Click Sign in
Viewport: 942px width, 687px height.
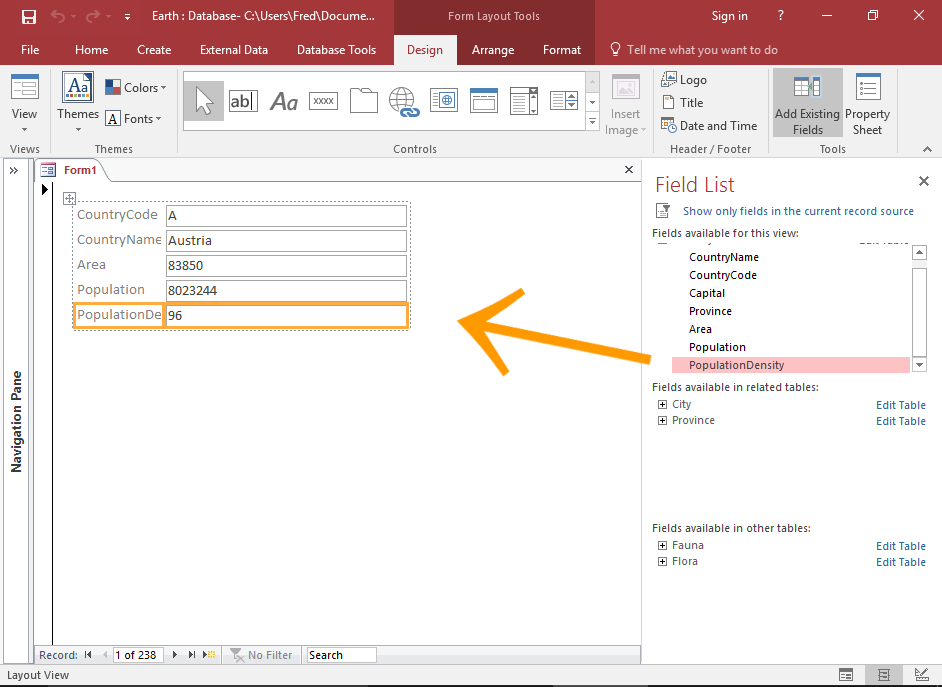pyautogui.click(x=729, y=16)
